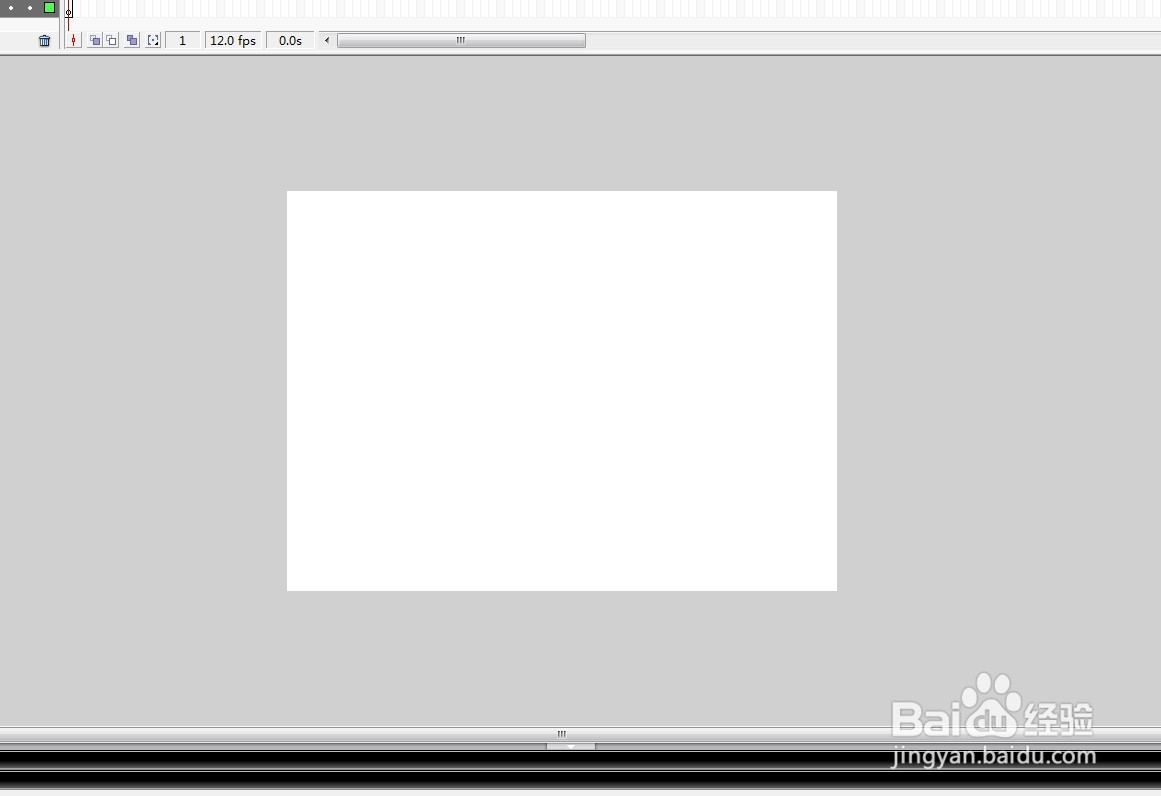Click the white stage canvas
1161x796 pixels.
562,391
